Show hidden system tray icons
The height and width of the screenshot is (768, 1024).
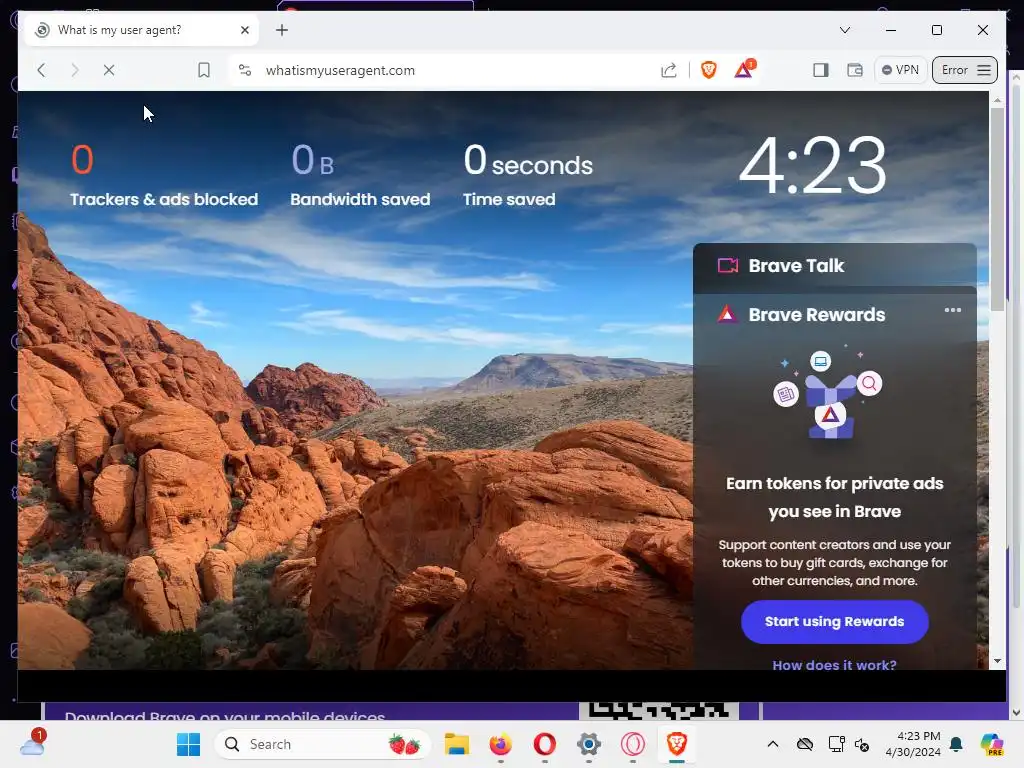pyautogui.click(x=773, y=744)
